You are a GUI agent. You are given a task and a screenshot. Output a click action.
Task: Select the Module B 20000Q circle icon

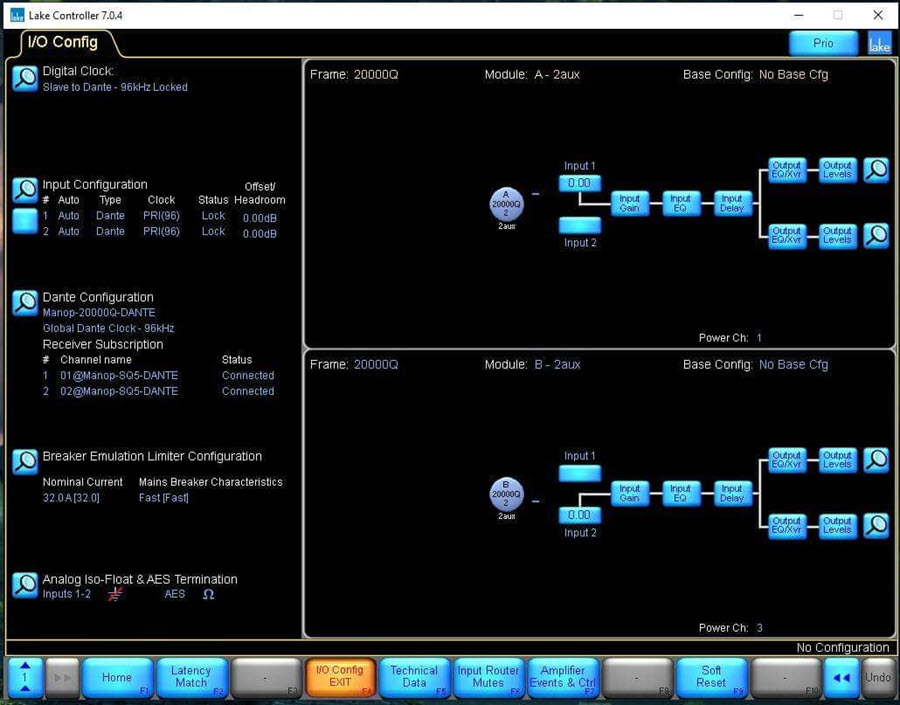tap(506, 494)
